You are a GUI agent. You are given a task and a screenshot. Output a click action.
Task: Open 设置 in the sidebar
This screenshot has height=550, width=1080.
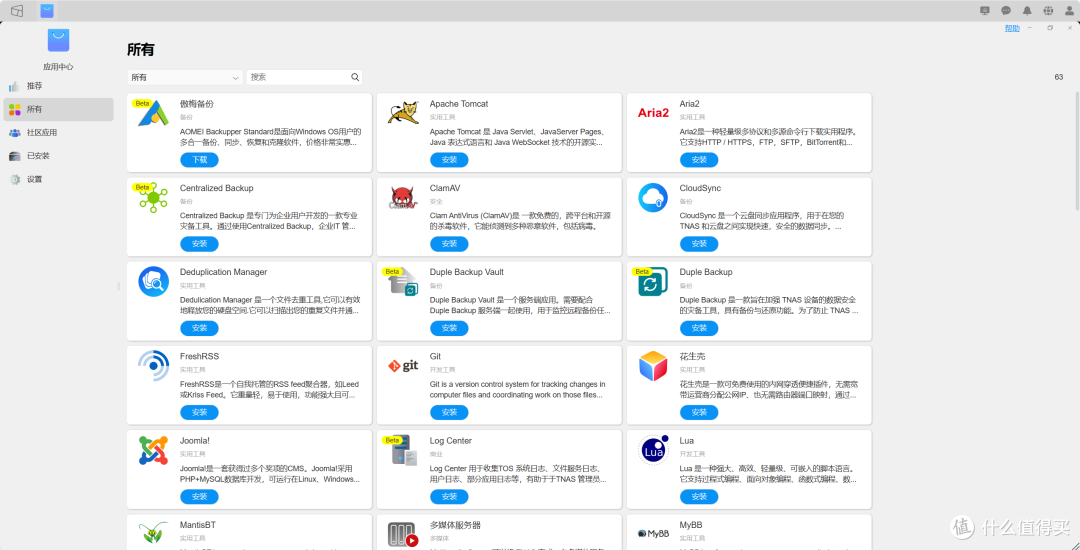coord(59,179)
